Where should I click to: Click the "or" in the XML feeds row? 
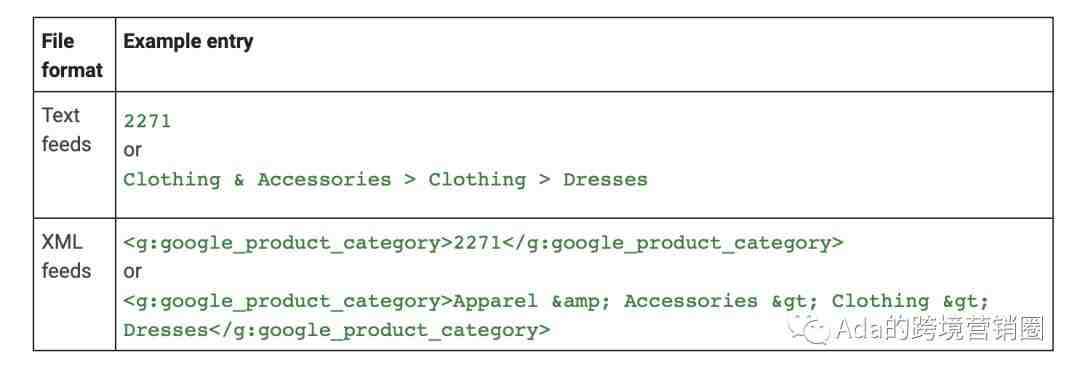[132, 272]
